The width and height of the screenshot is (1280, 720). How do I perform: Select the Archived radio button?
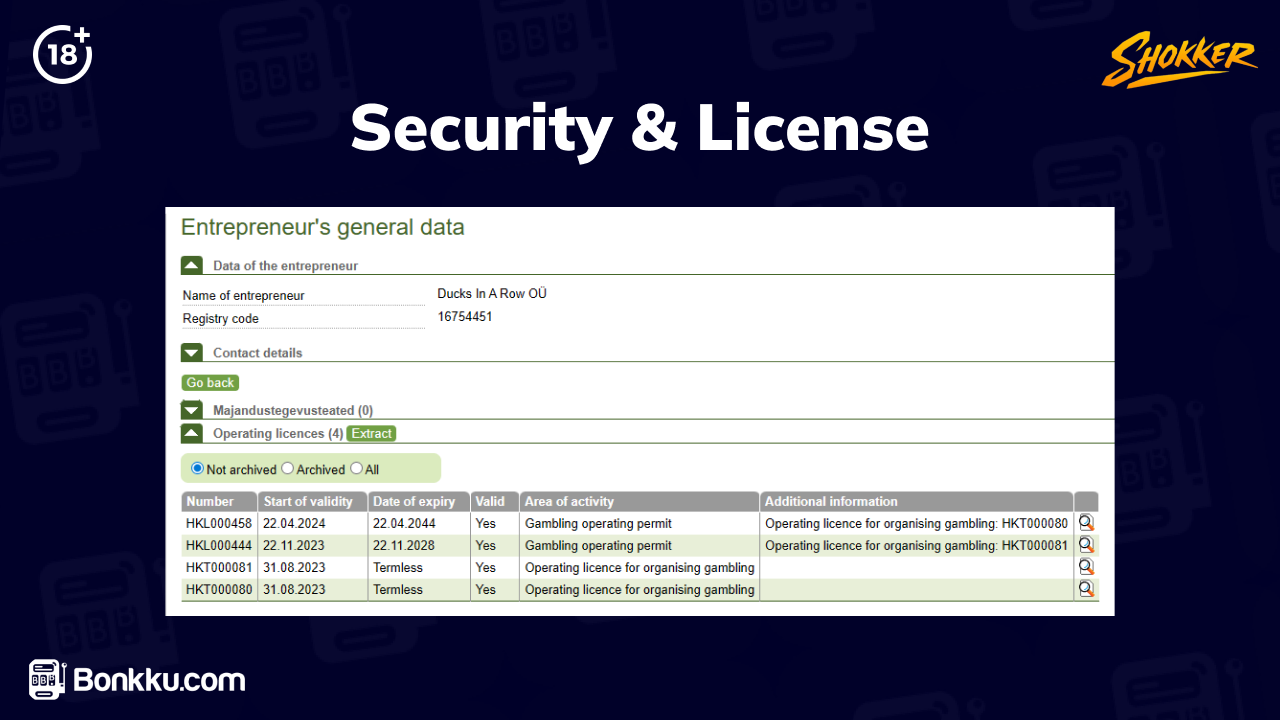(x=288, y=468)
